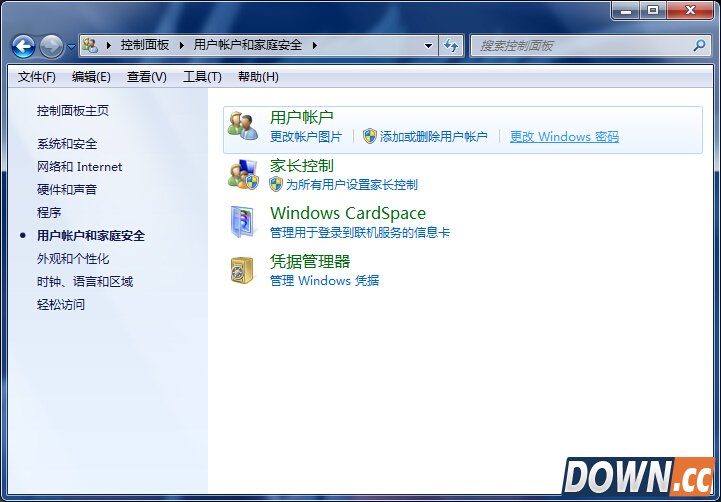Screen dimensions: 721x502
Task: Expand the arrow after 控制面板 in breadcrumb
Action: tap(182, 45)
